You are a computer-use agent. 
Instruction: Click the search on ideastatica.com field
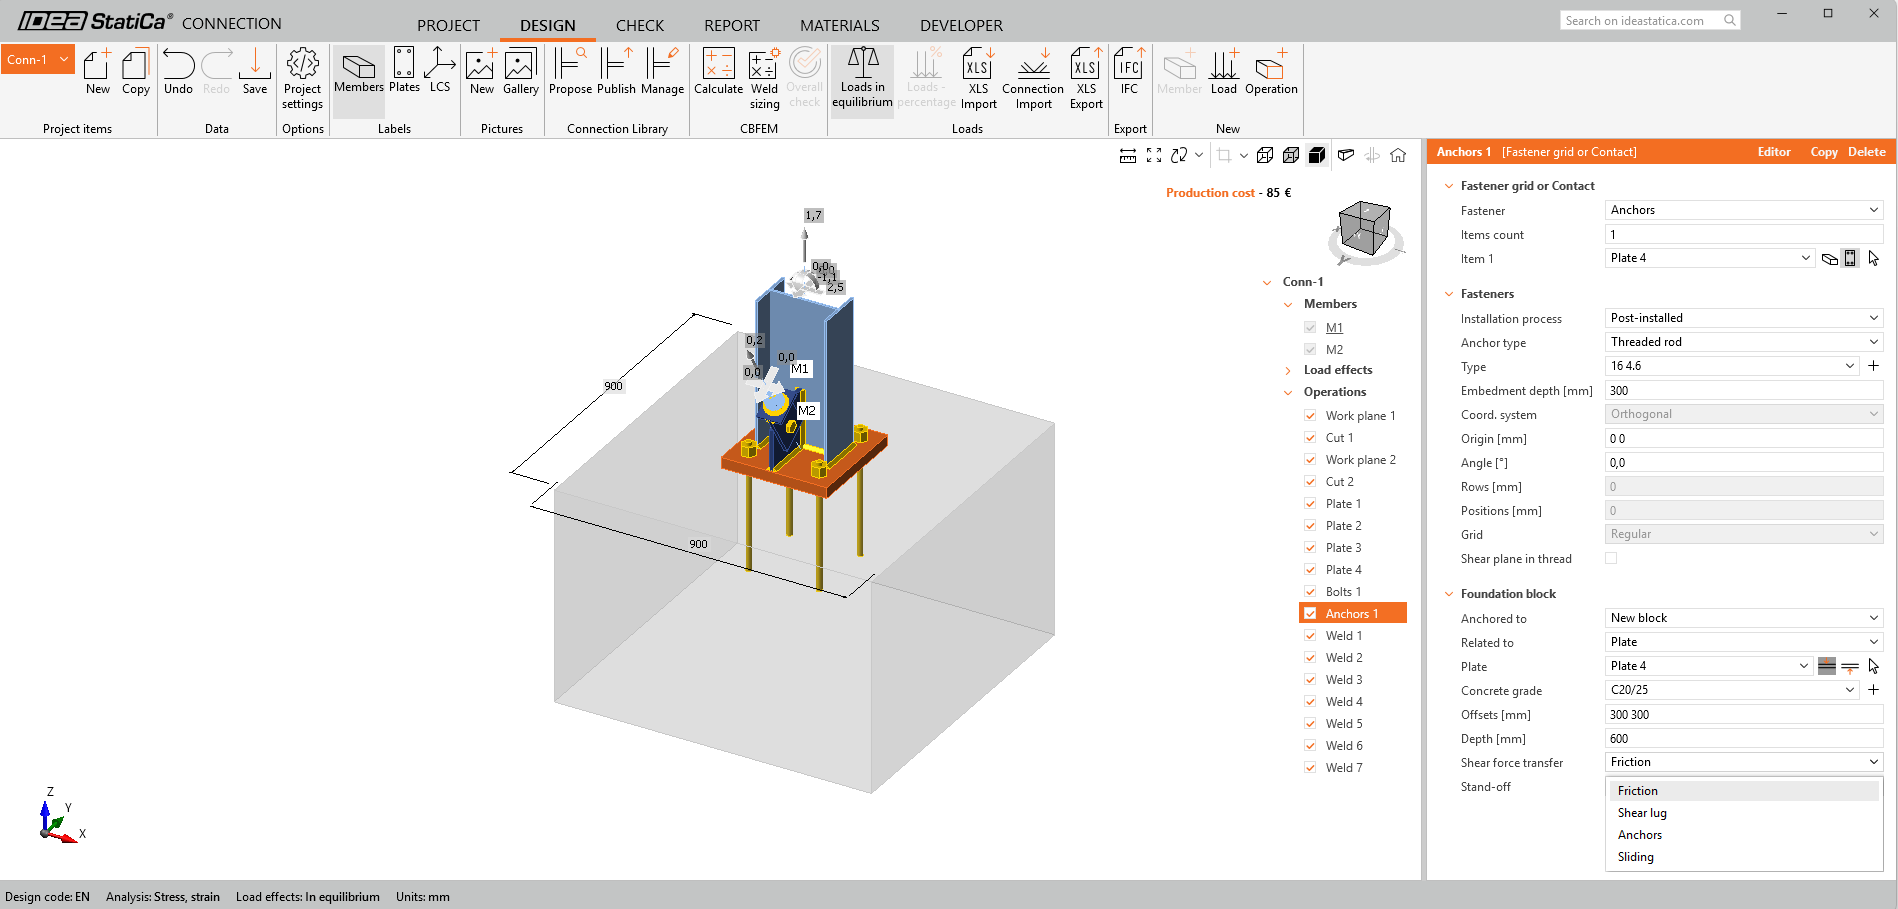point(1650,20)
